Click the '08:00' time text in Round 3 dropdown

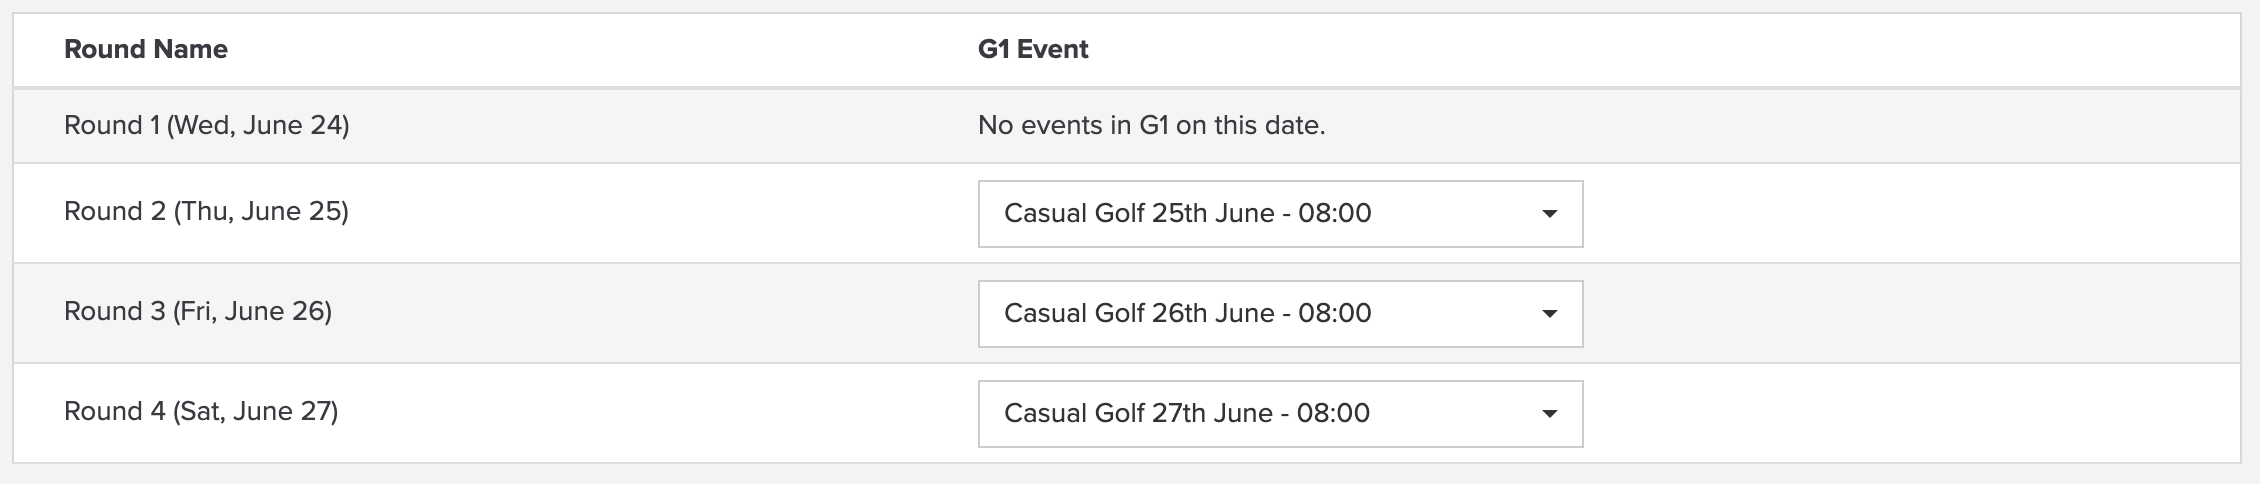click(1334, 313)
